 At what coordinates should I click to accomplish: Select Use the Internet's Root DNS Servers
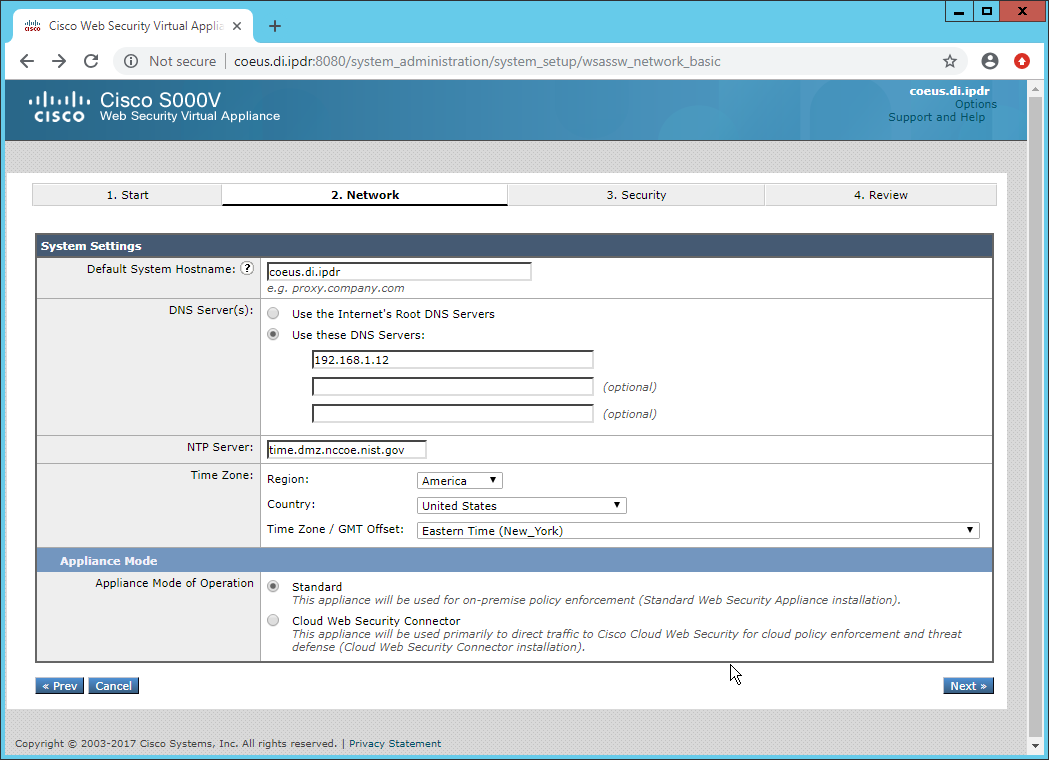[273, 313]
